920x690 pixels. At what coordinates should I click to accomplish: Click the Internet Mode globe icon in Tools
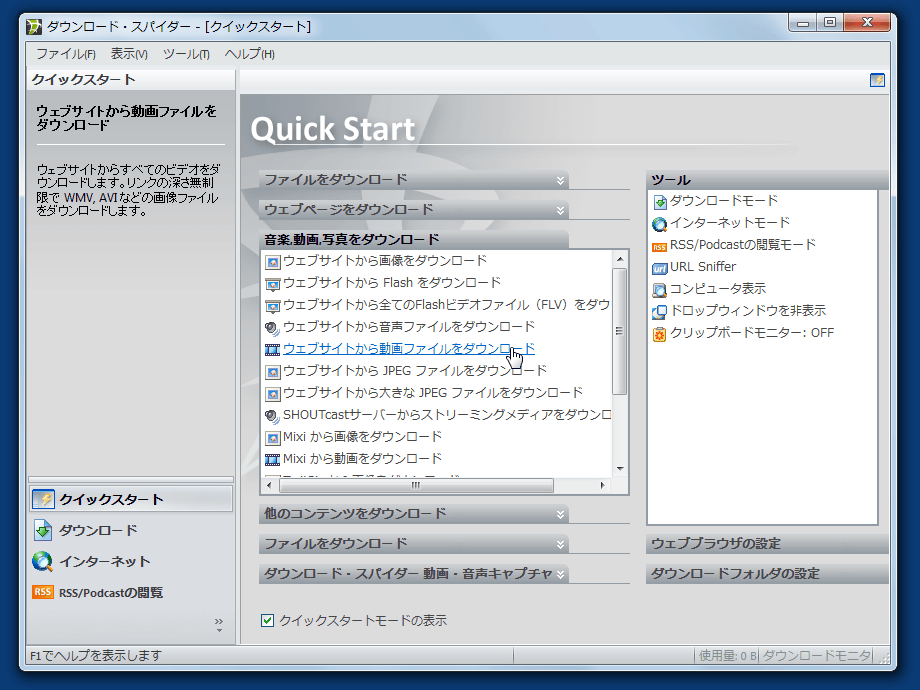pyautogui.click(x=659, y=224)
